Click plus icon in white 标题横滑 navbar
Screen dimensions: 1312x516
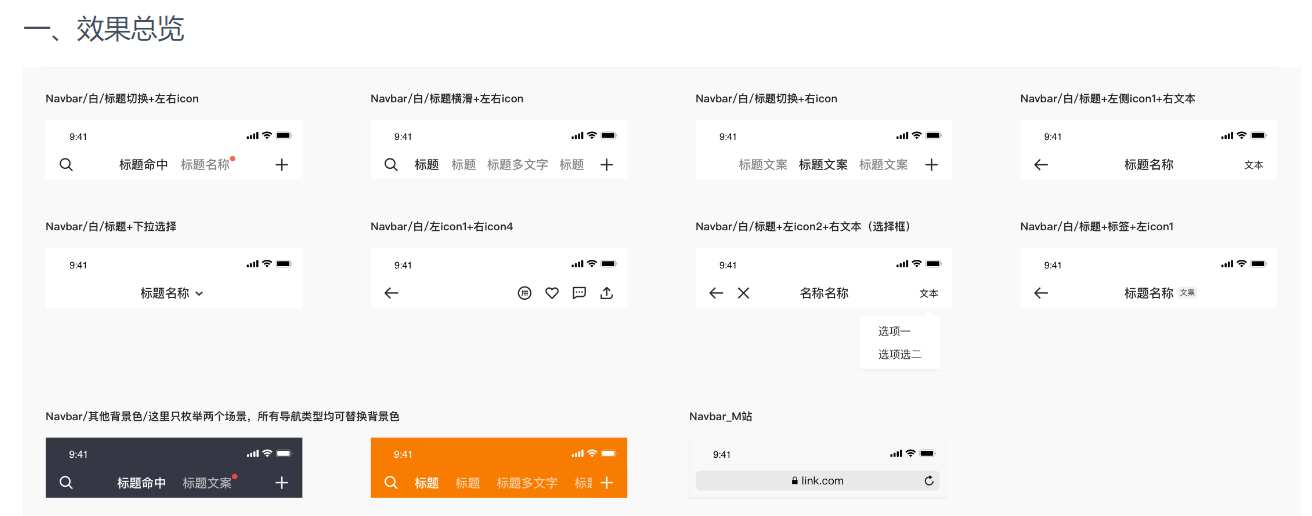[606, 165]
